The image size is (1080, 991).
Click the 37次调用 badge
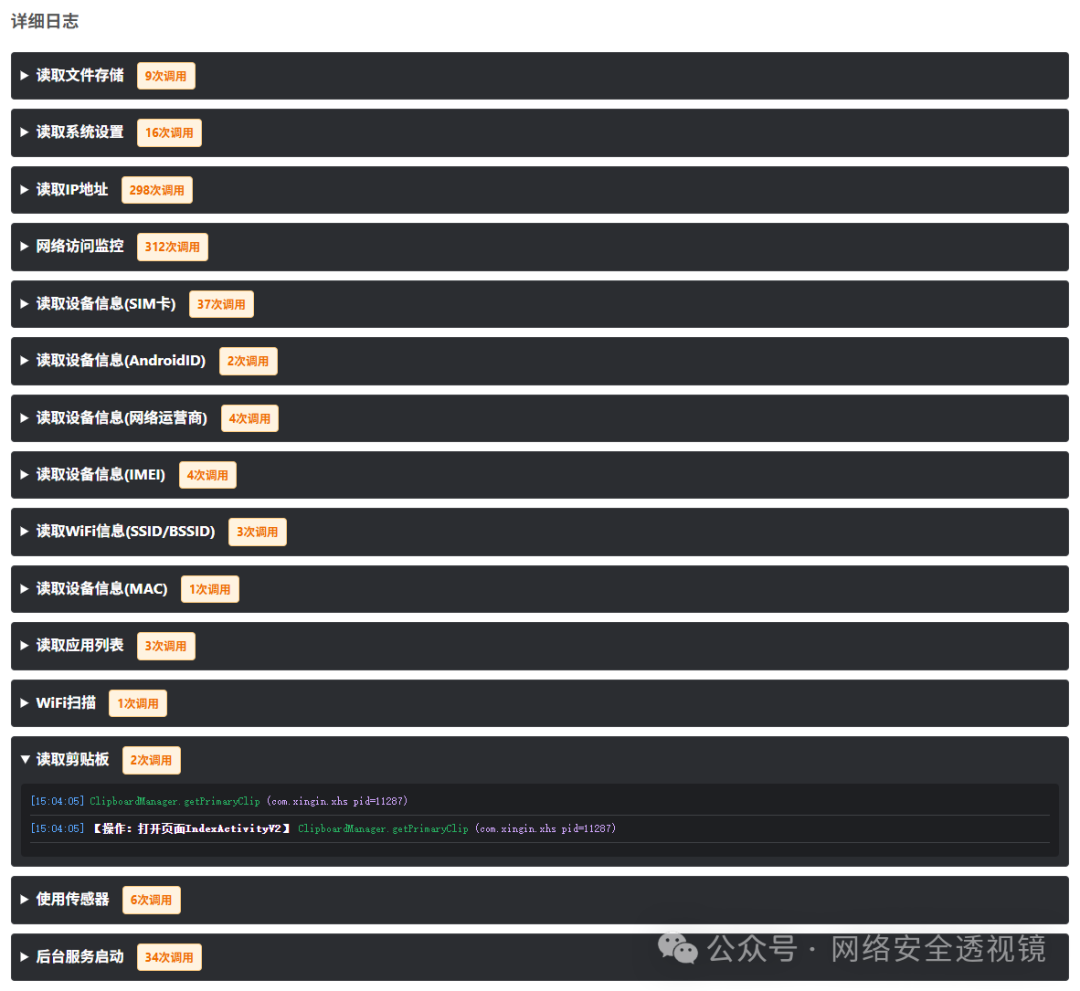pos(221,304)
